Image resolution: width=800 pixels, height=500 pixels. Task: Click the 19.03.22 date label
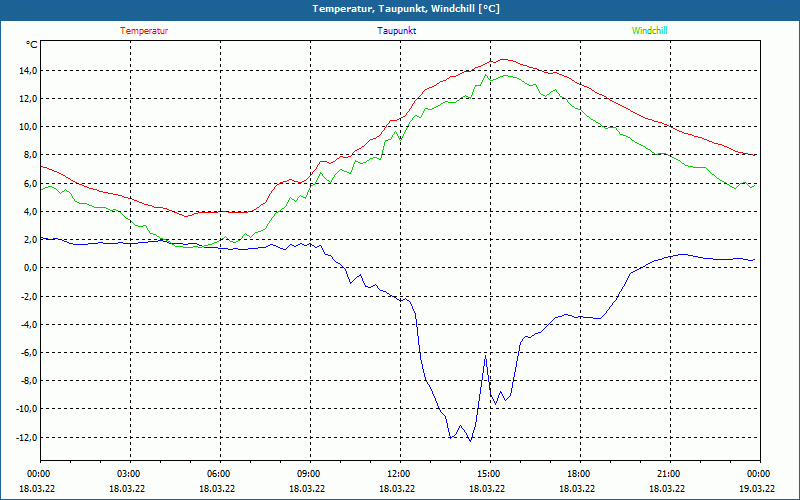(x=757, y=488)
